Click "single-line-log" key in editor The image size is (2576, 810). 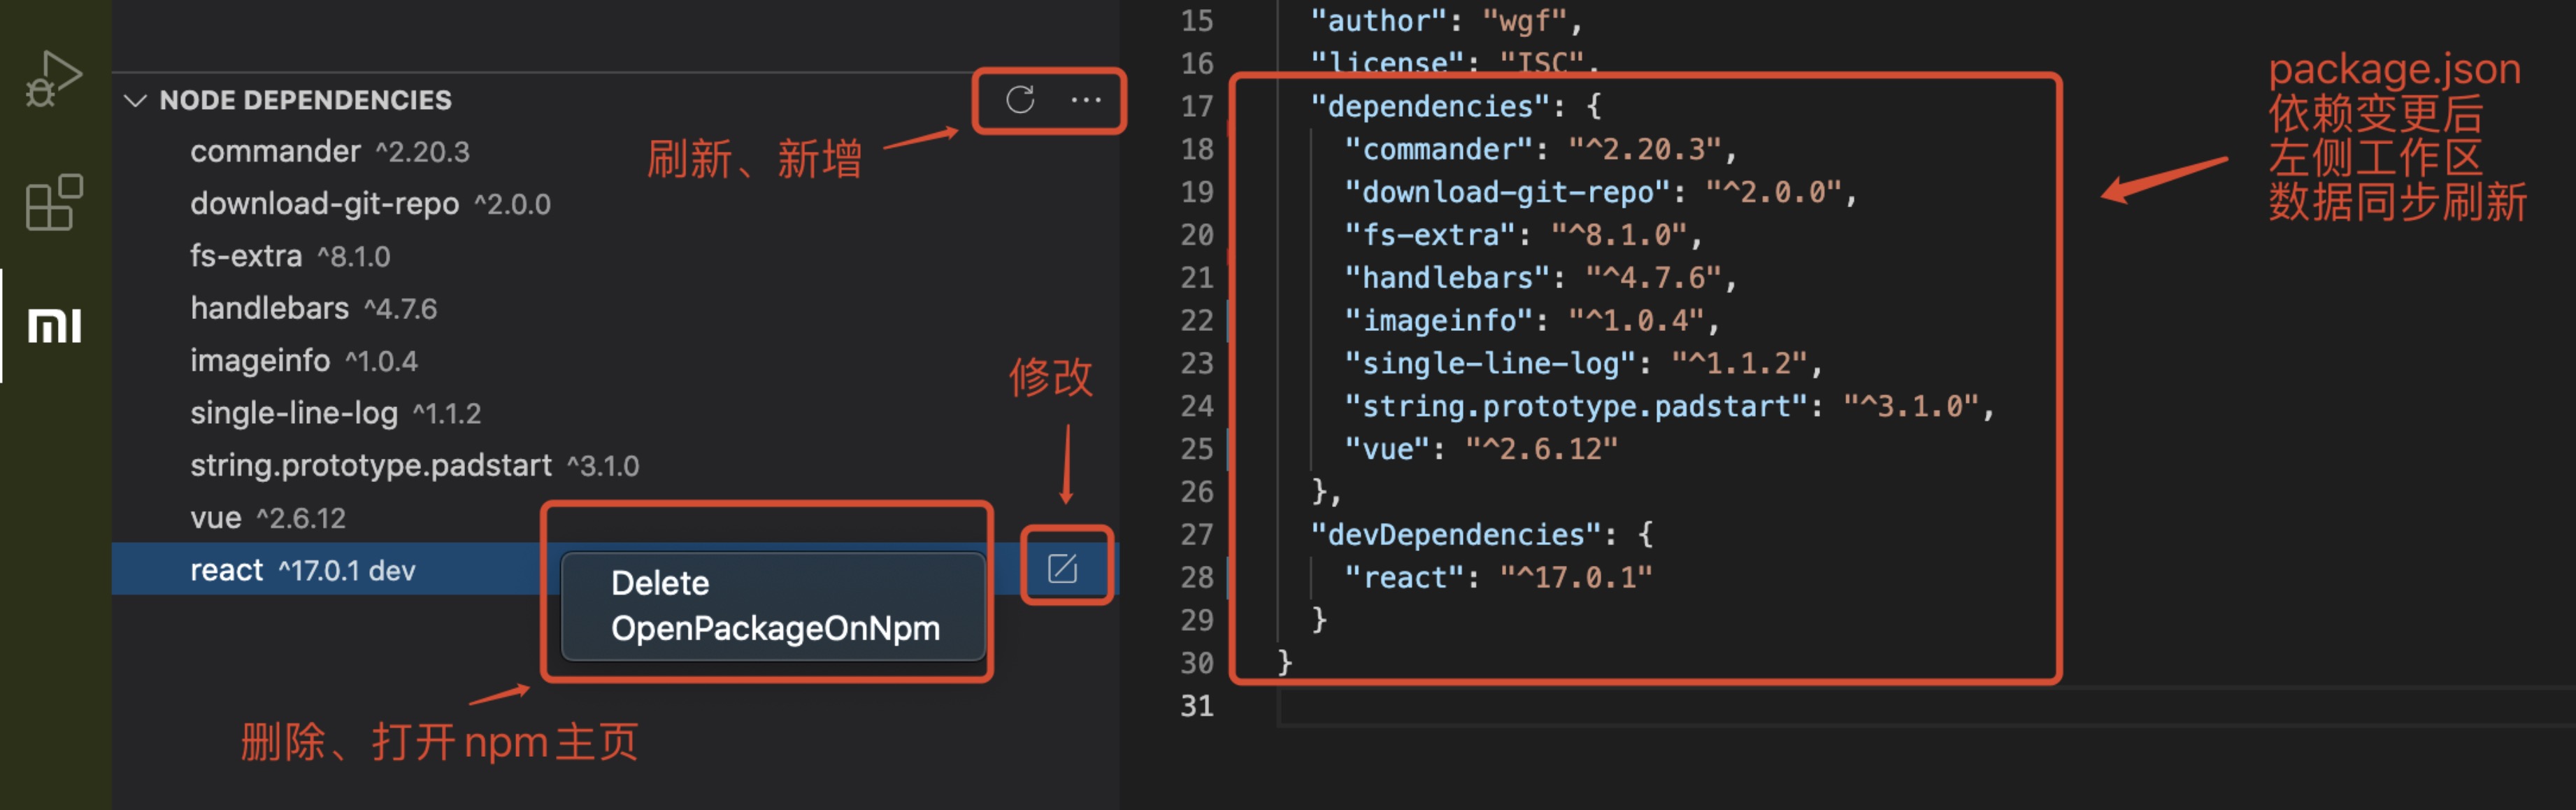1490,363
